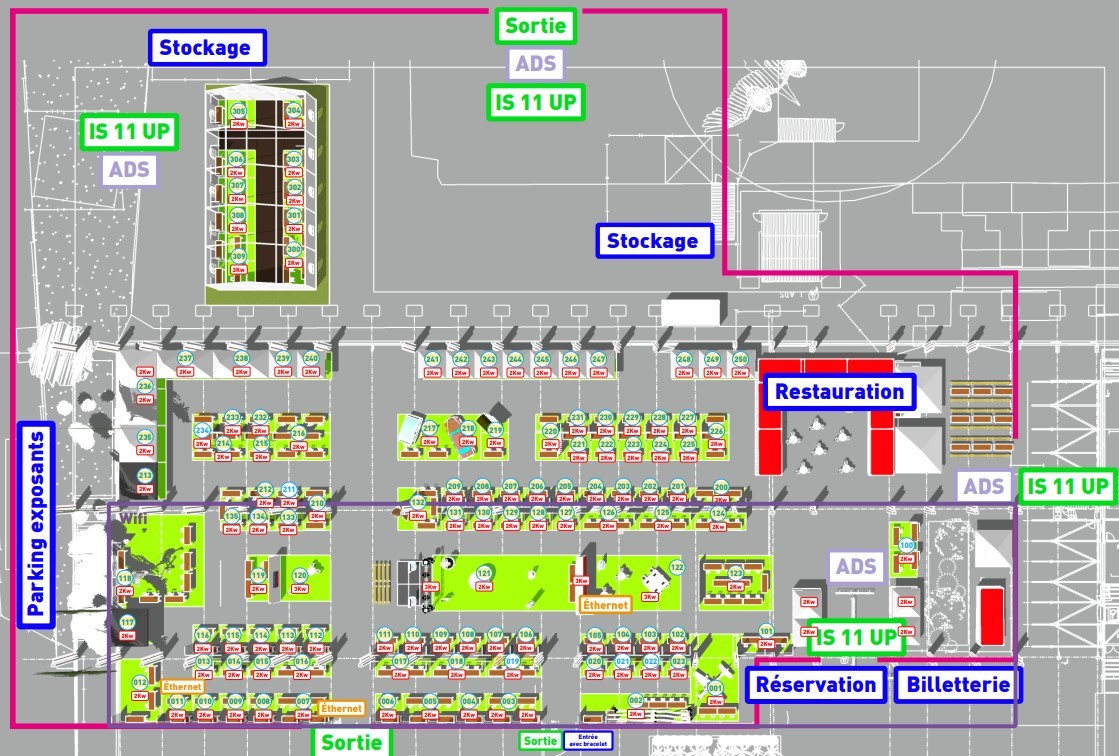Image resolution: width=1119 pixels, height=756 pixels.
Task: Click booth 100 circular marker
Action: click(906, 545)
